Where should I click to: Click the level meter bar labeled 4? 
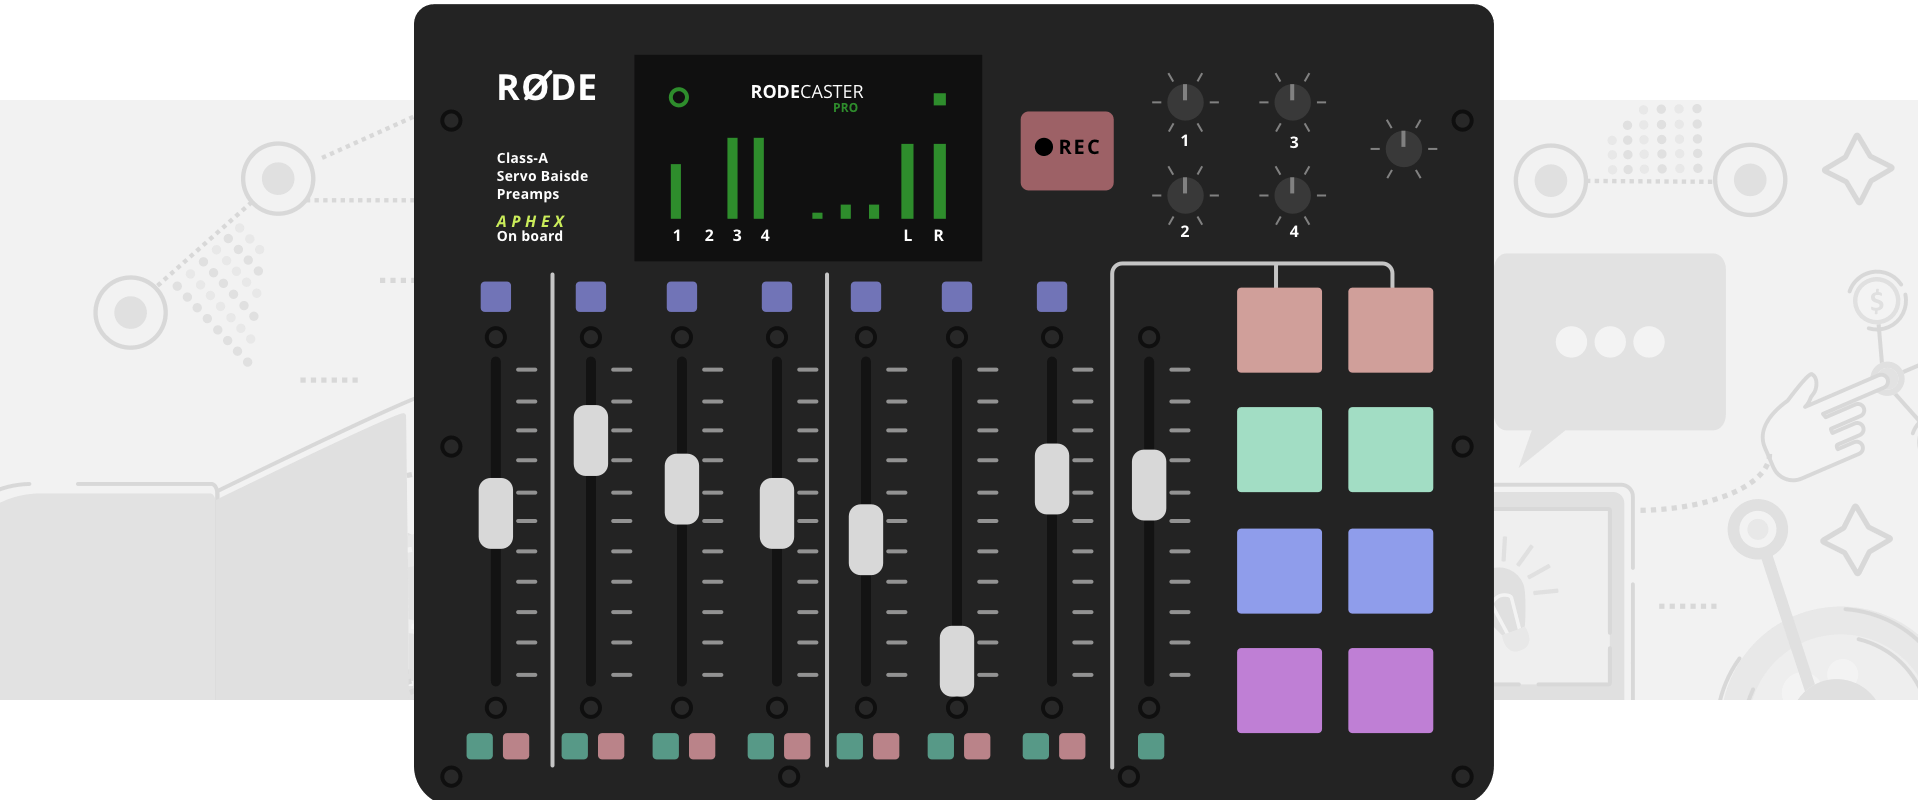pos(759,178)
